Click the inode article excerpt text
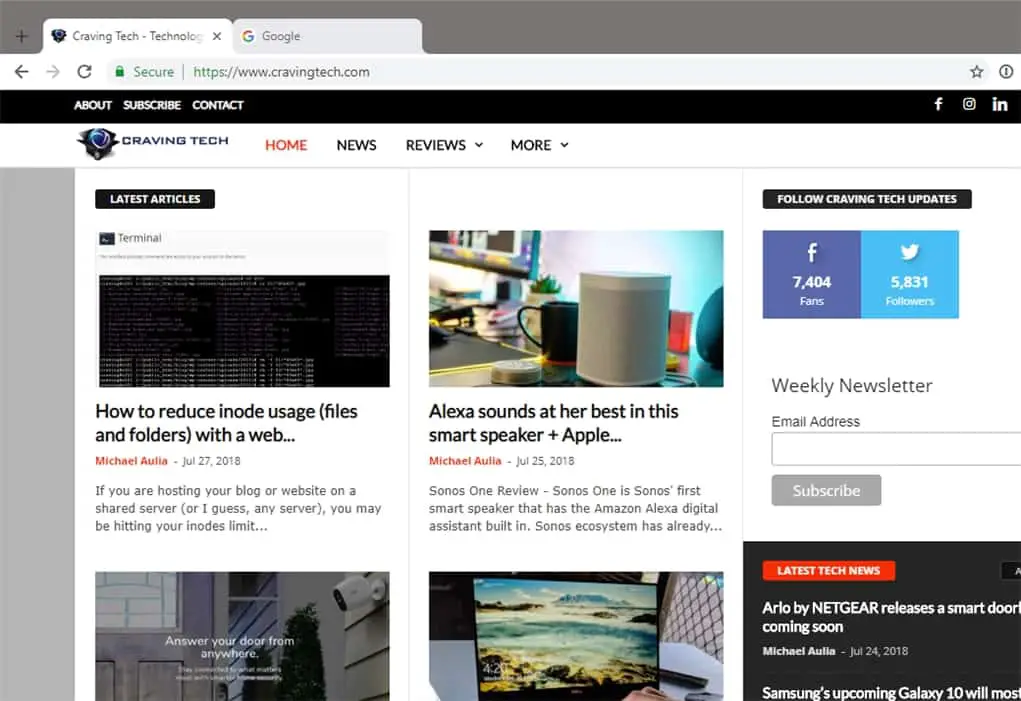 [238, 508]
